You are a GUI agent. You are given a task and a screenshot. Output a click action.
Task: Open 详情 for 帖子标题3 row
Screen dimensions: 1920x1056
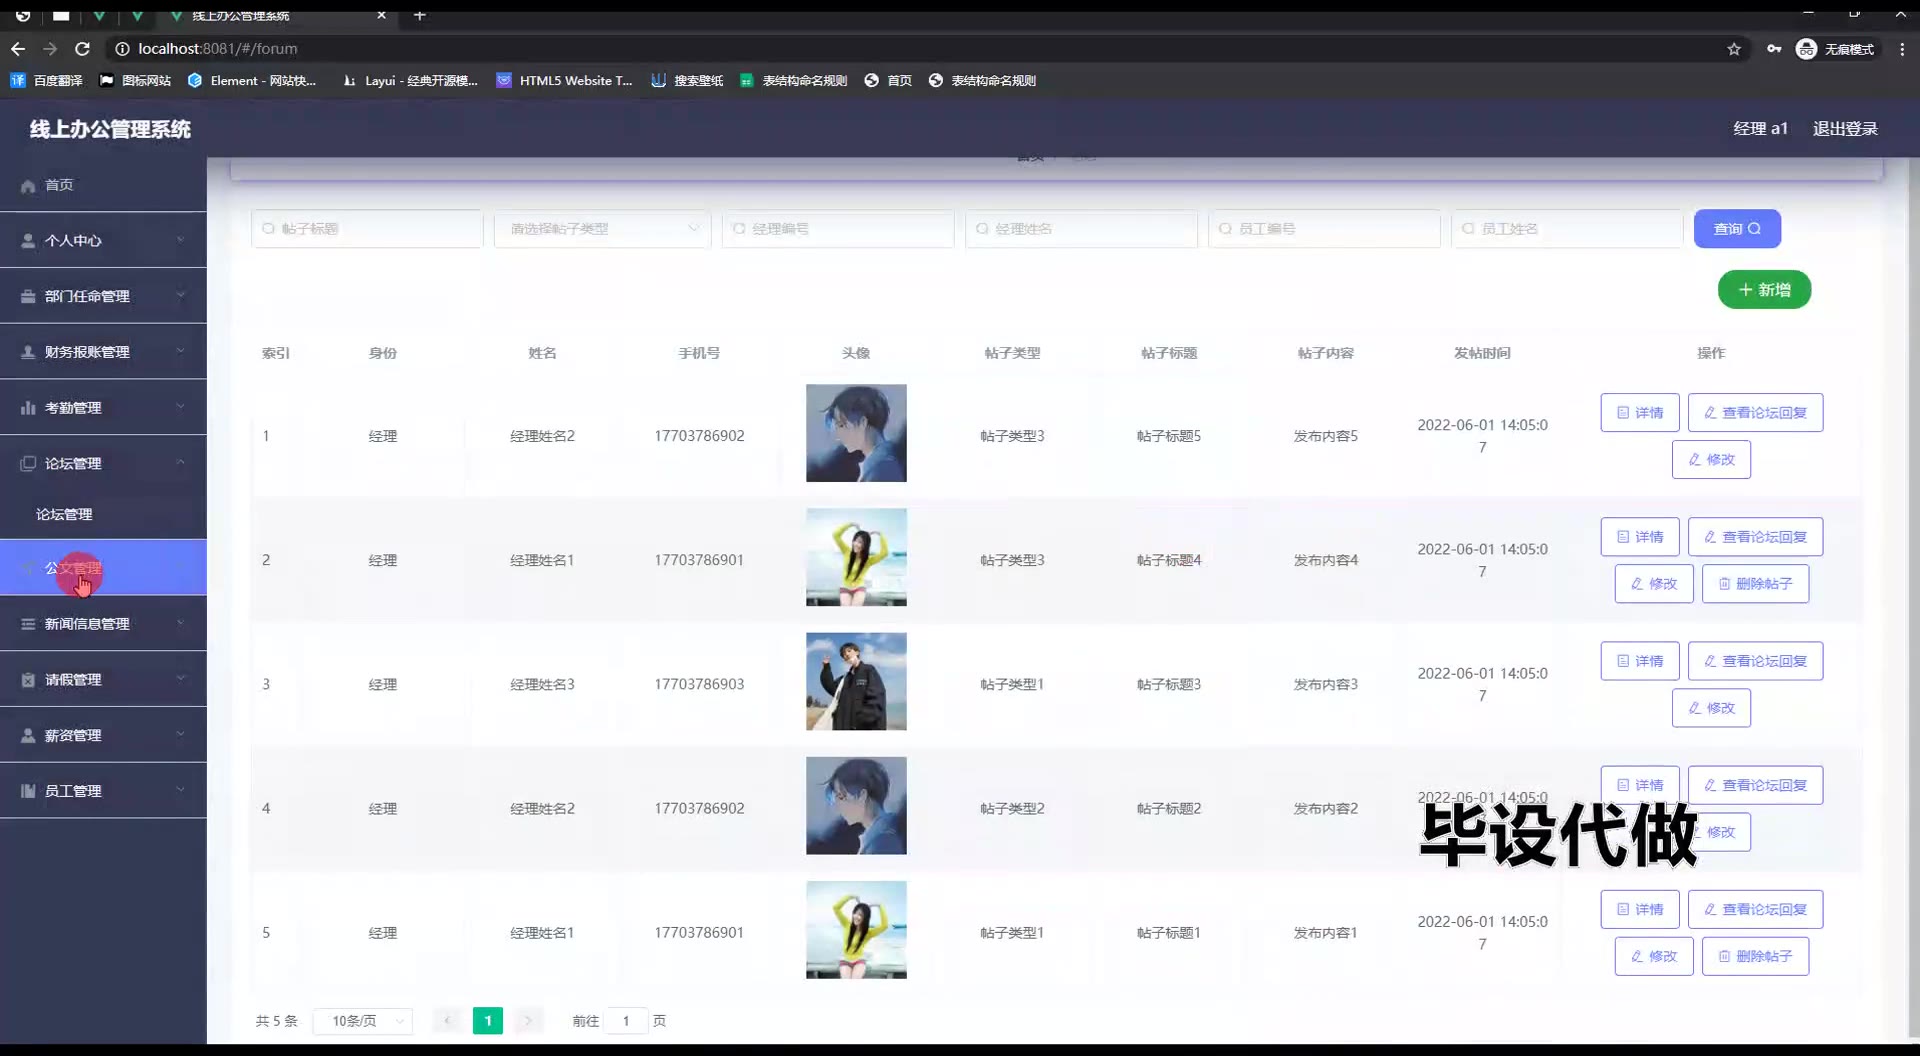point(1640,661)
